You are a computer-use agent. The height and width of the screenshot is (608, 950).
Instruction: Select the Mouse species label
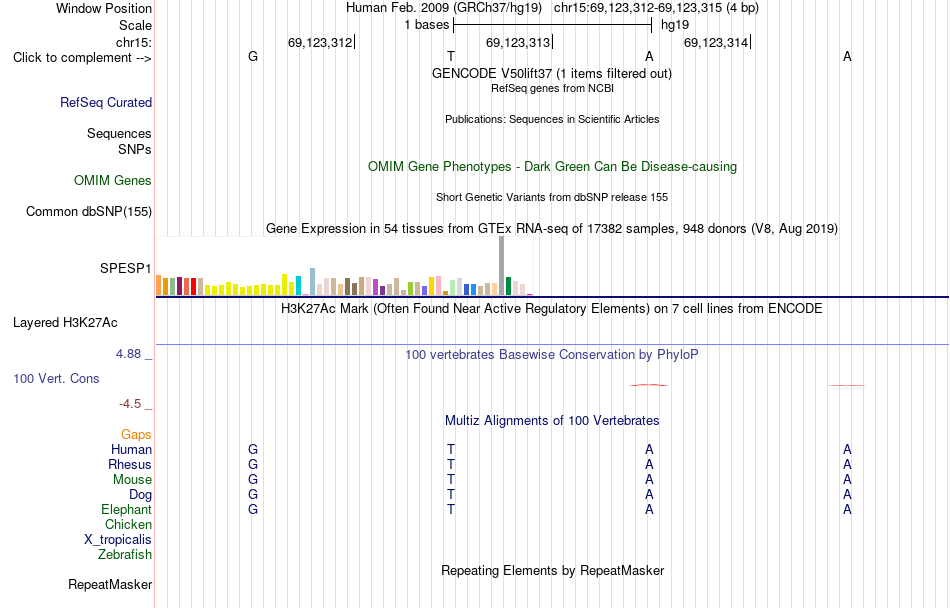point(132,480)
